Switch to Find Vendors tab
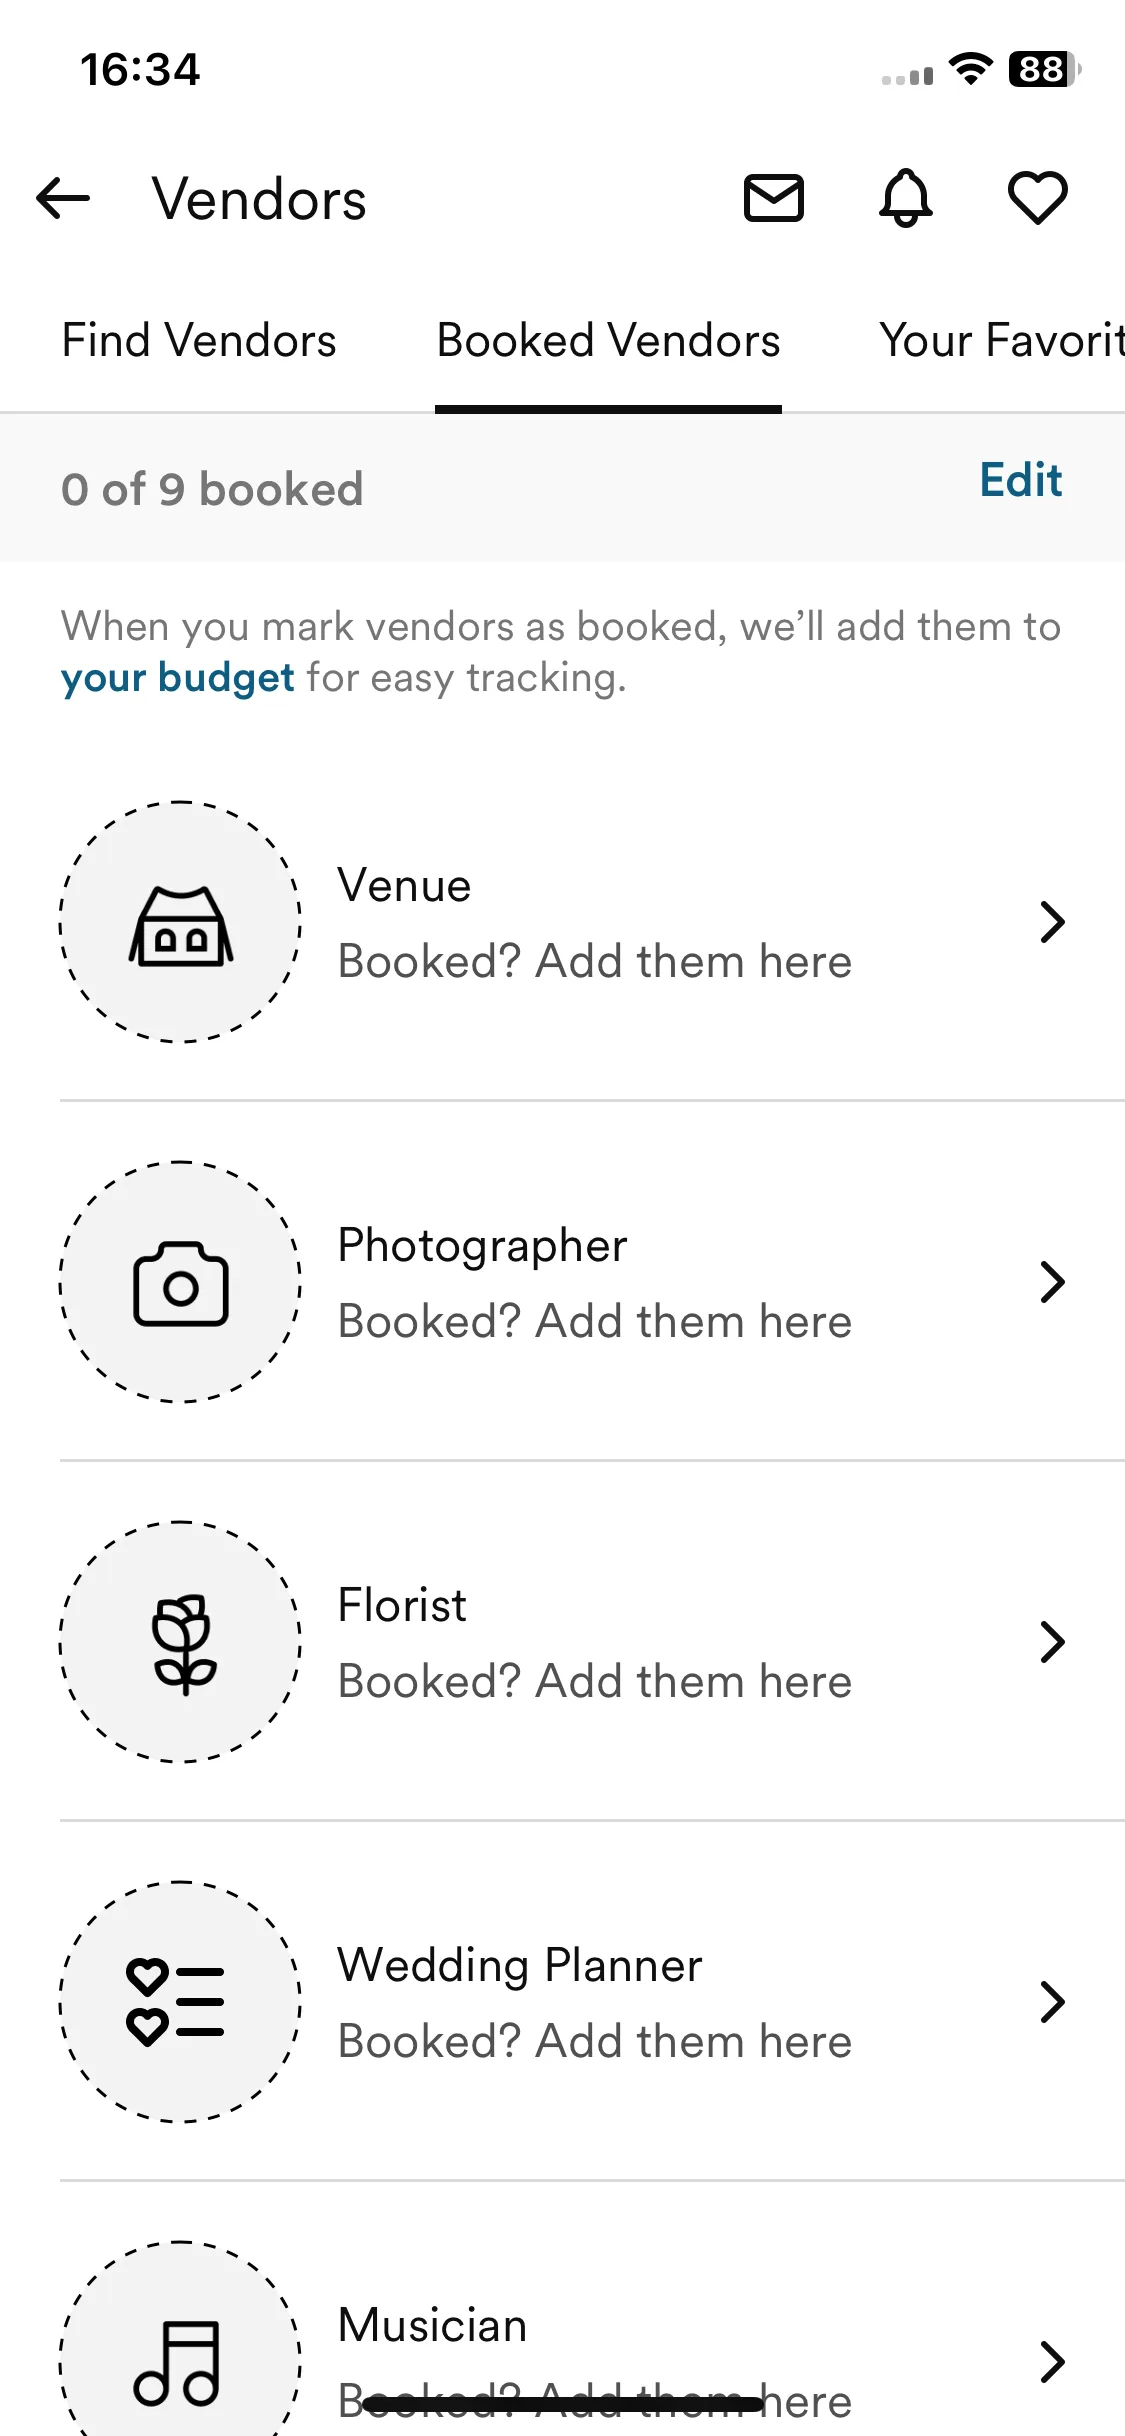This screenshot has height=2436, width=1125. pyautogui.click(x=199, y=341)
